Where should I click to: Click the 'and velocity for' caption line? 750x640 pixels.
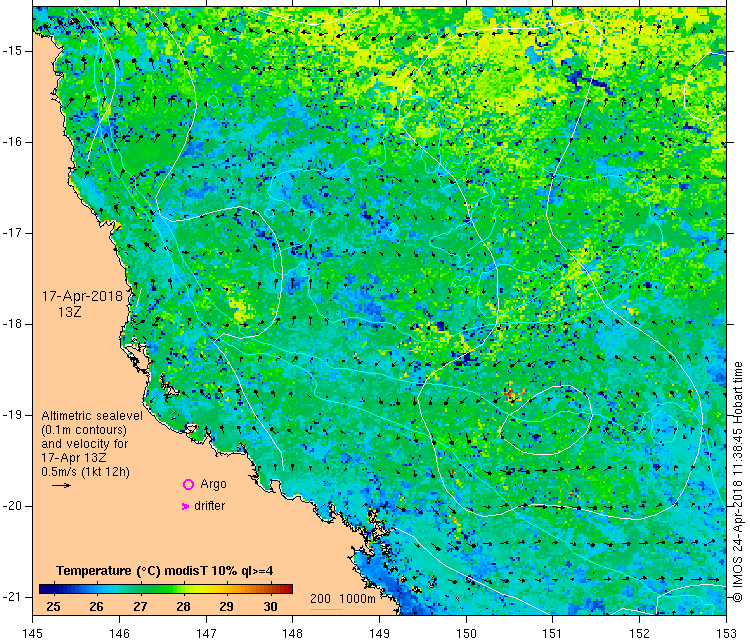(x=85, y=443)
